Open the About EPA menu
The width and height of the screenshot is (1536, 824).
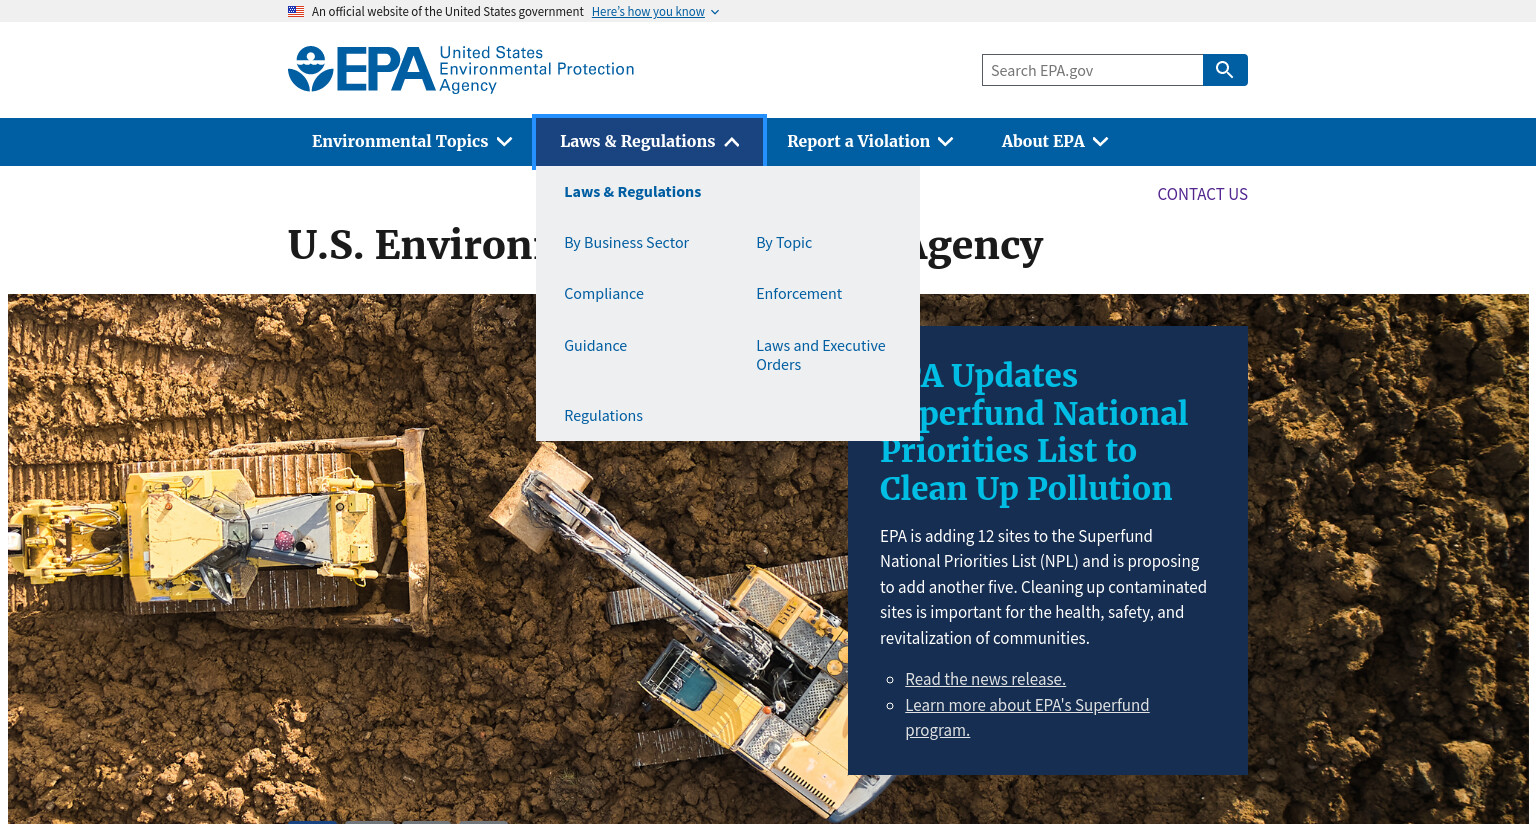coord(1055,142)
